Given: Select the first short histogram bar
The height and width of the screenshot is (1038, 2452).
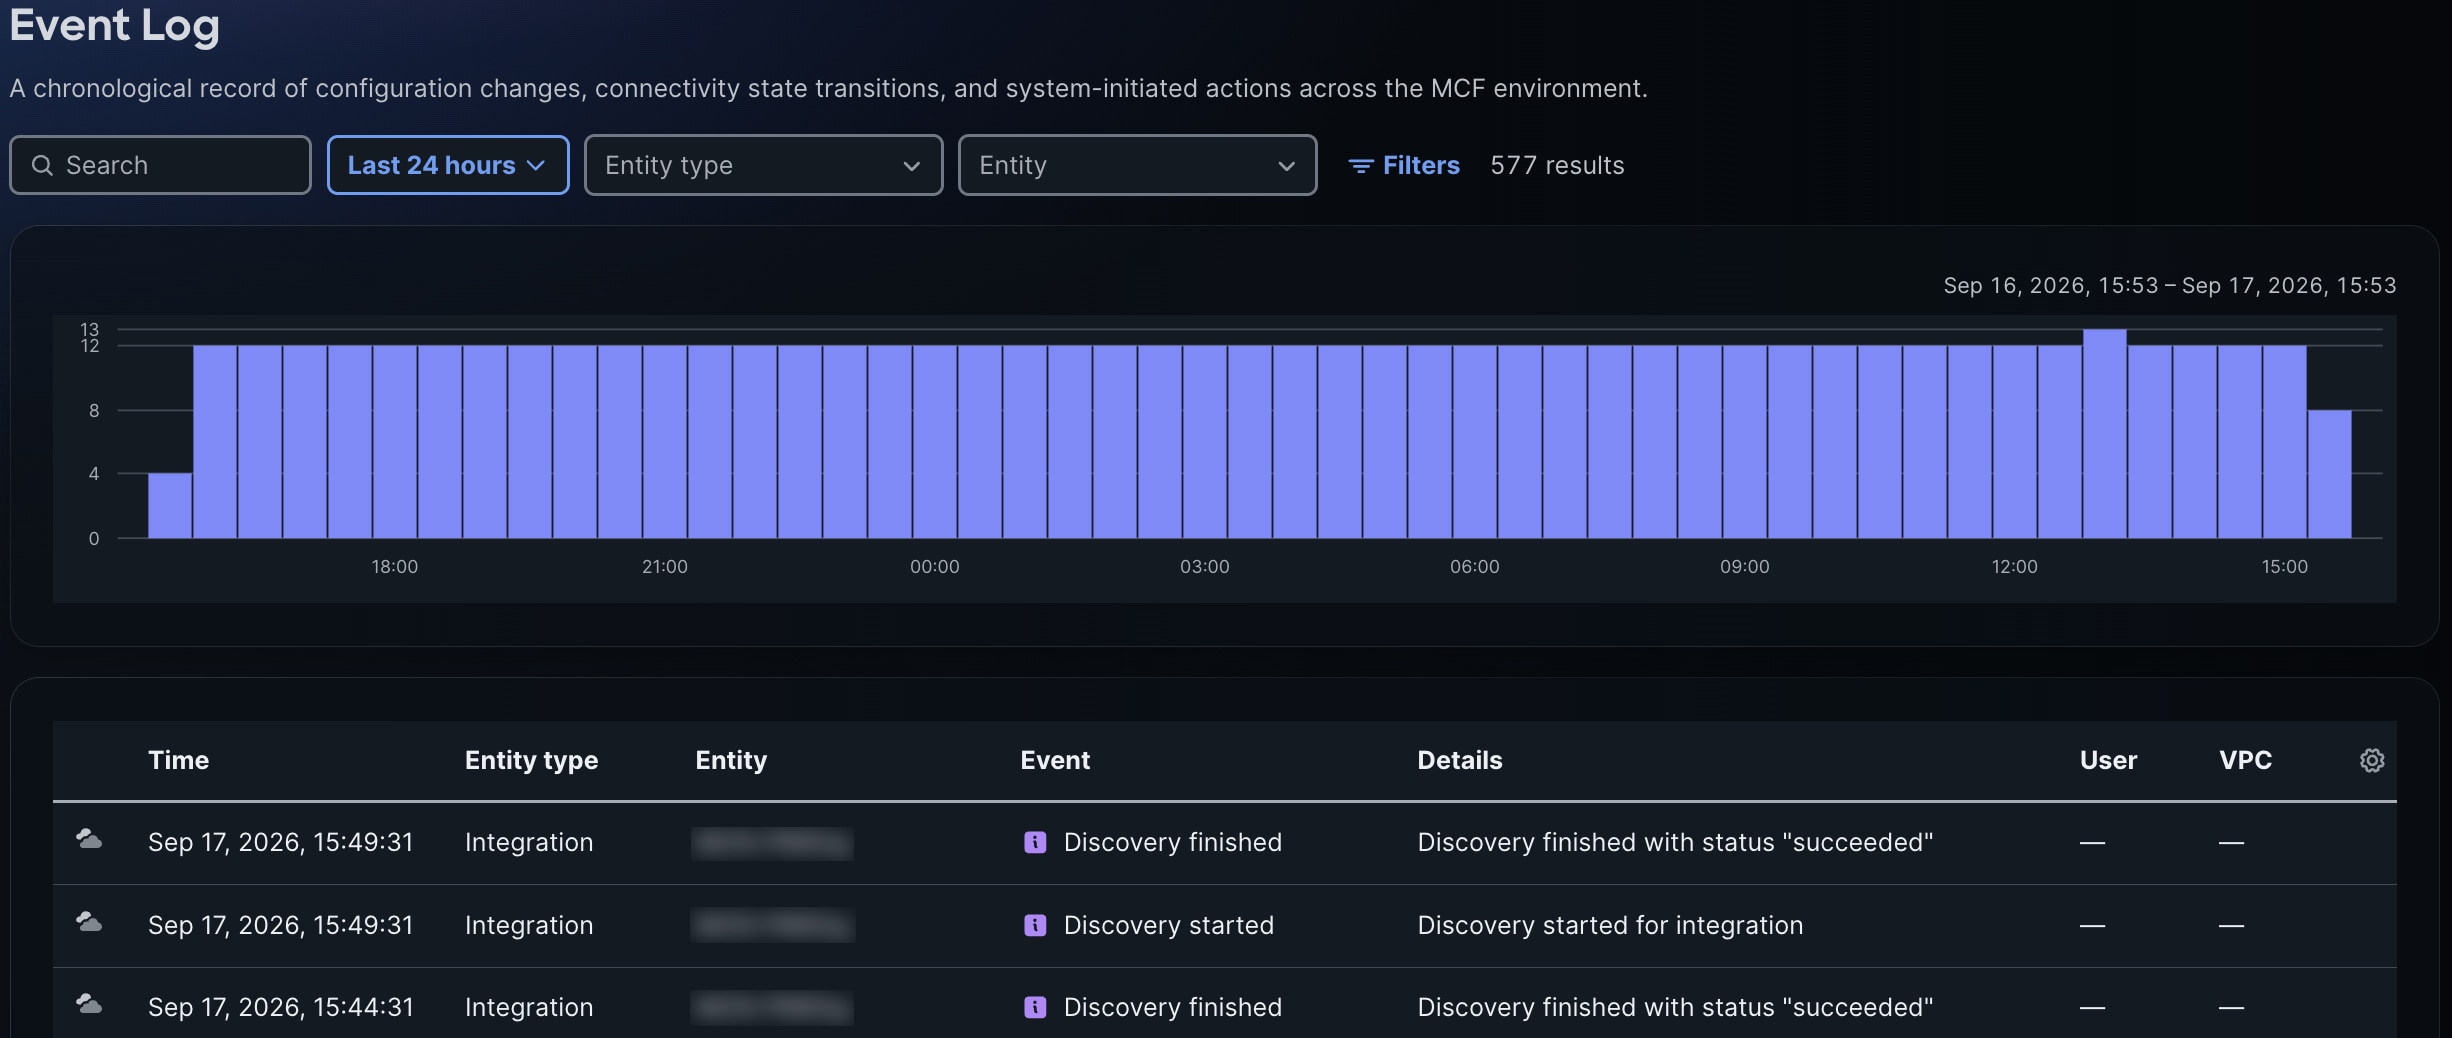Looking at the screenshot, I should pyautogui.click(x=170, y=505).
